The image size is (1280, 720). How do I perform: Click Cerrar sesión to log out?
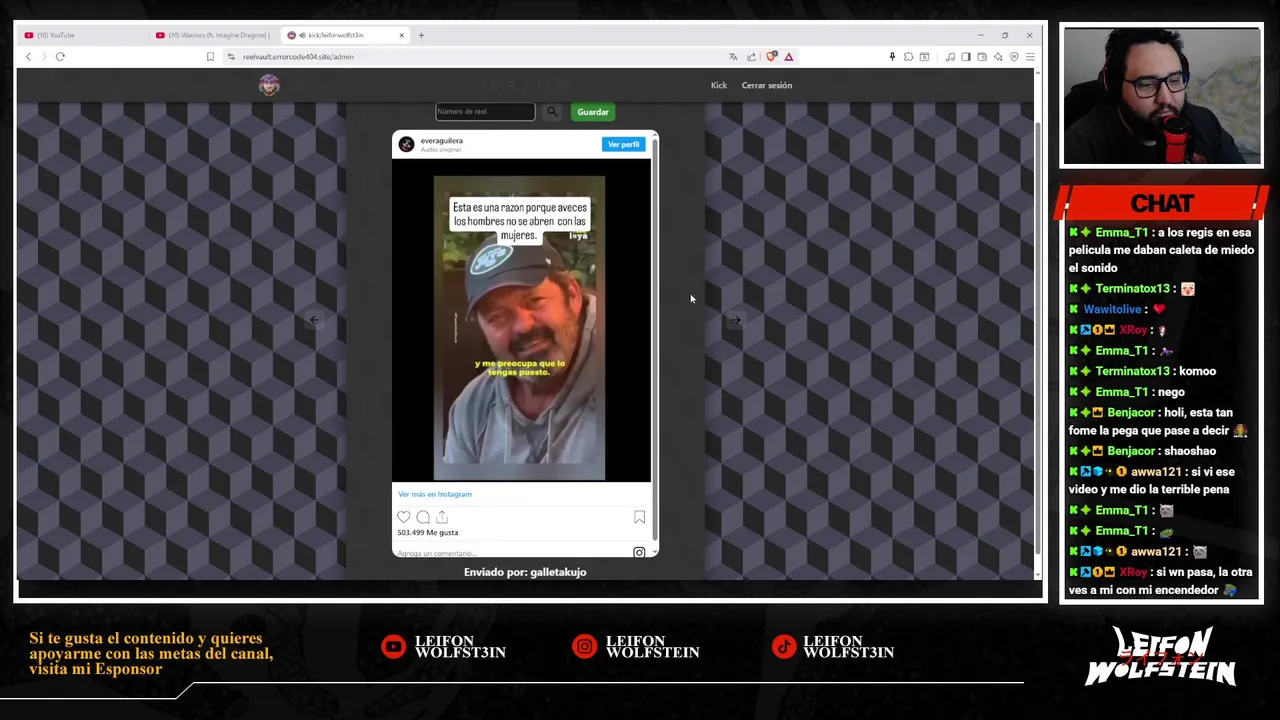pos(767,86)
